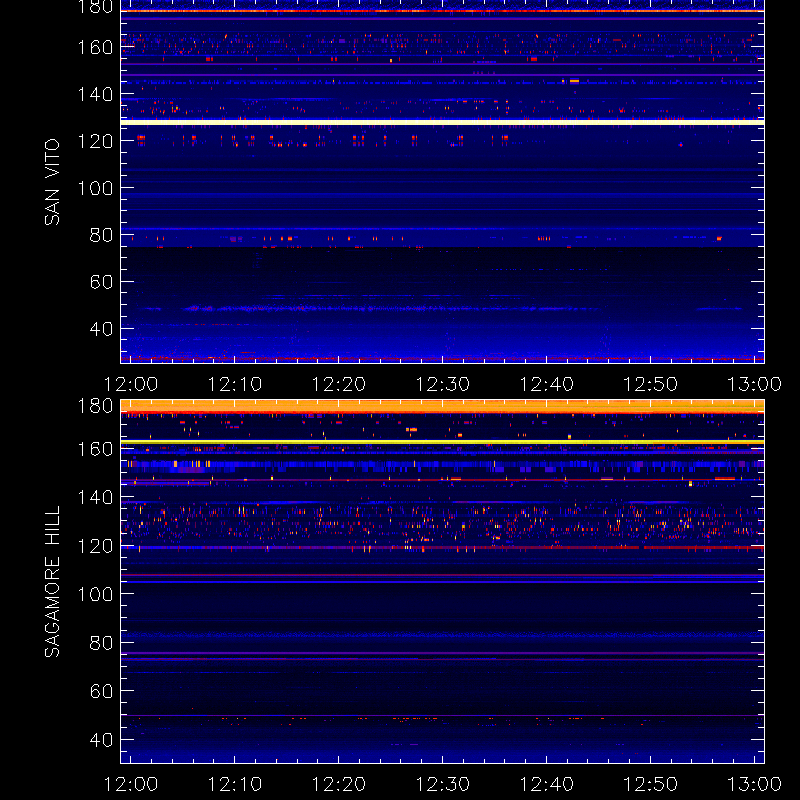The height and width of the screenshot is (800, 800).
Task: Pick the 60 tick label on Sagamore Hill plot
Action: click(101, 691)
